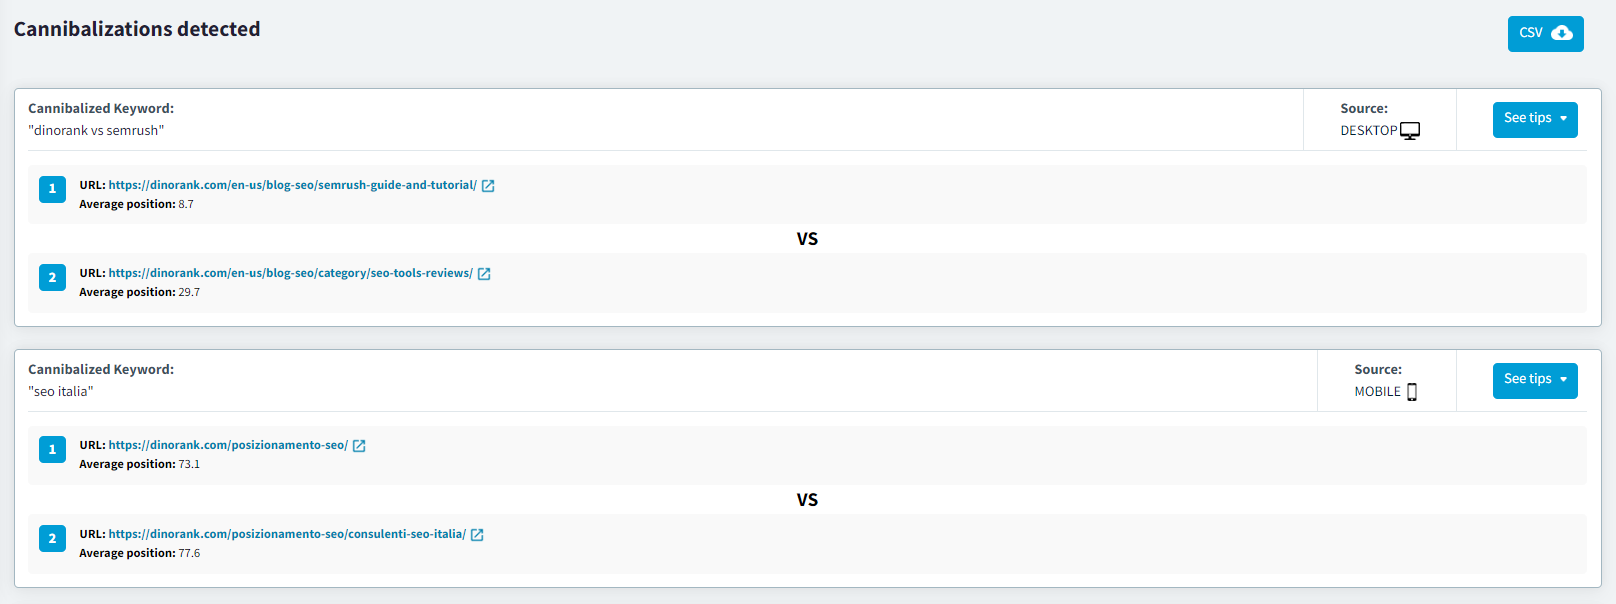
Task: Open external icon beside seo-tools-reviews URL
Action: click(x=484, y=274)
